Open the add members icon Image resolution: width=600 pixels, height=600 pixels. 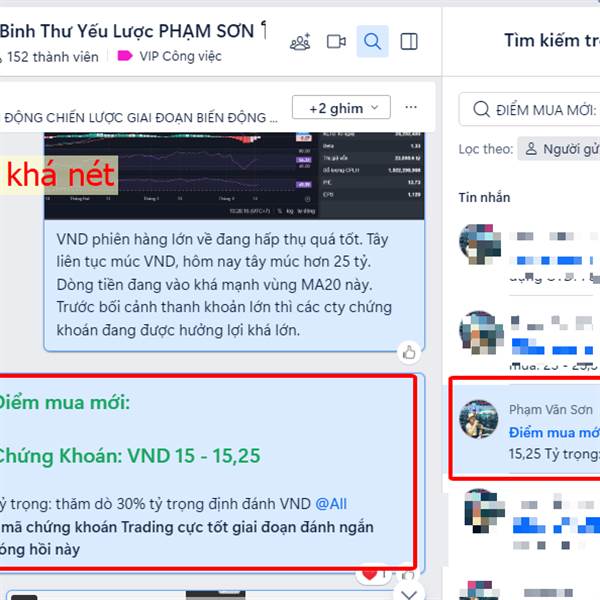(x=300, y=42)
